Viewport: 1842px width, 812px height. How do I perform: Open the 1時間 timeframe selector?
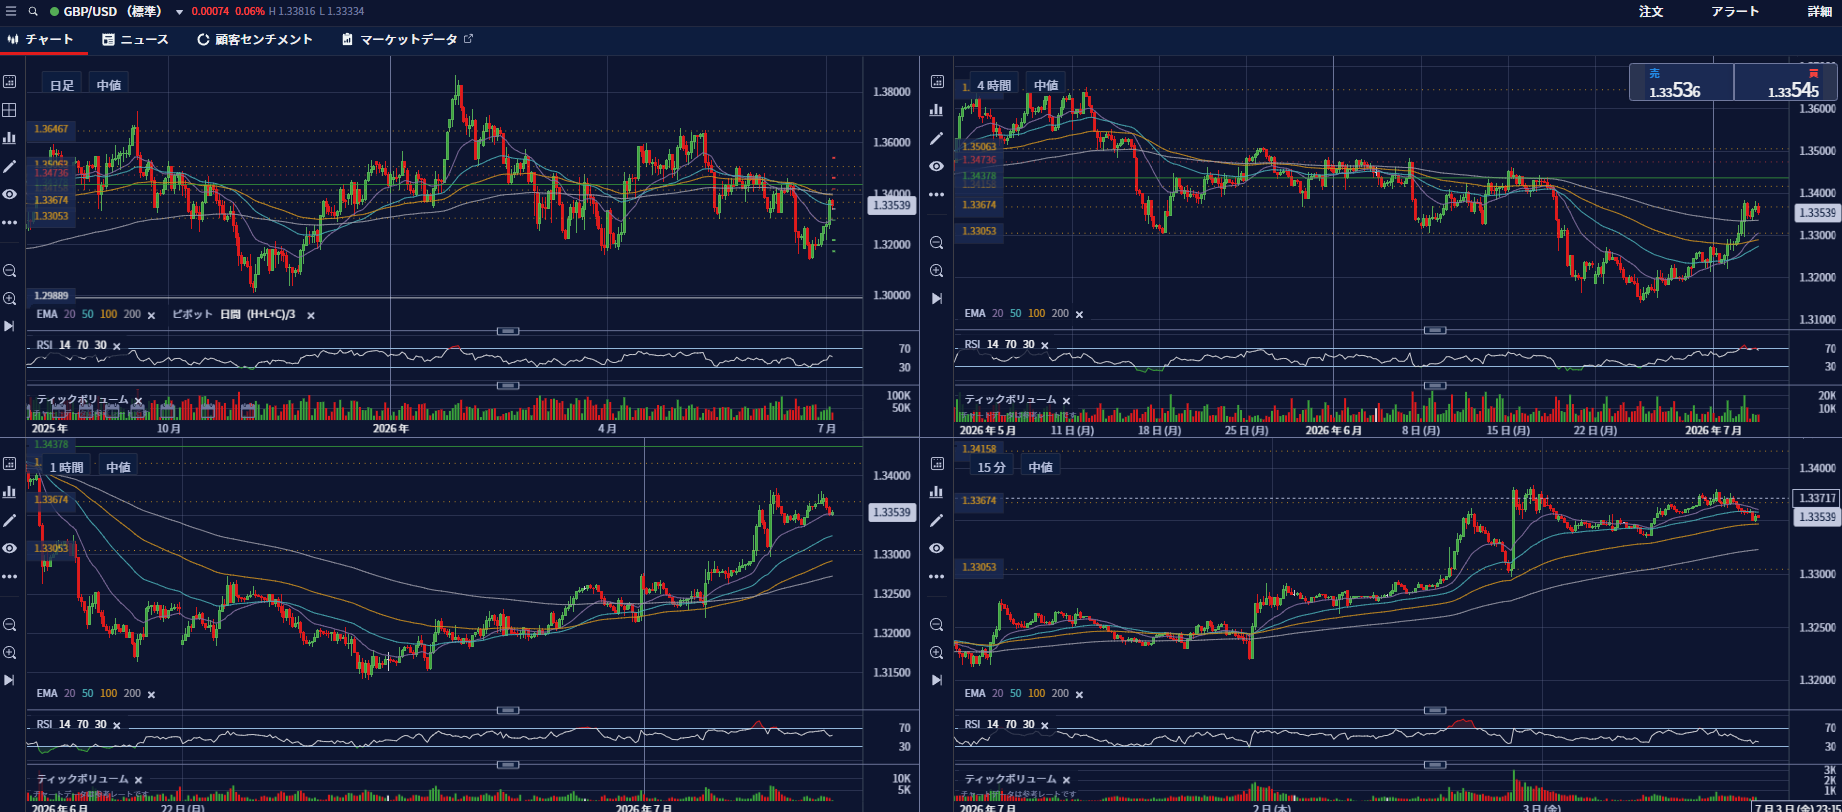point(67,467)
